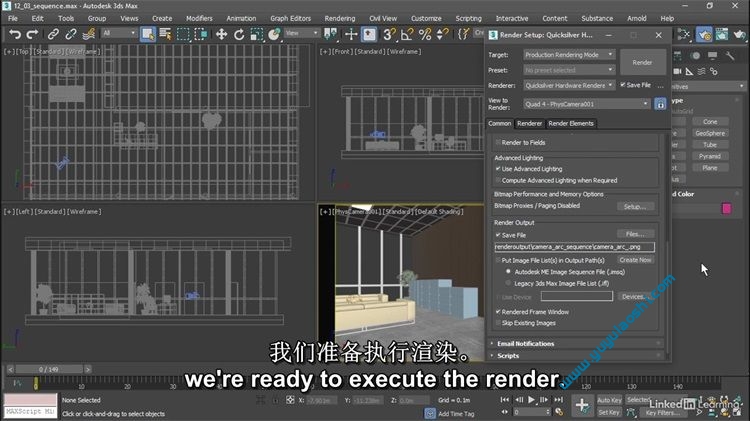The image size is (750, 421).
Task: Toggle Rendered Frame Window checkbox
Action: 498,311
